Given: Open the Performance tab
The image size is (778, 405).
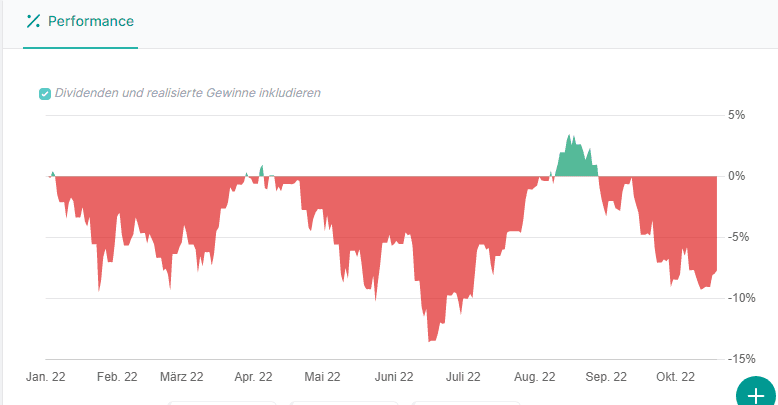Looking at the screenshot, I should click(x=80, y=22).
